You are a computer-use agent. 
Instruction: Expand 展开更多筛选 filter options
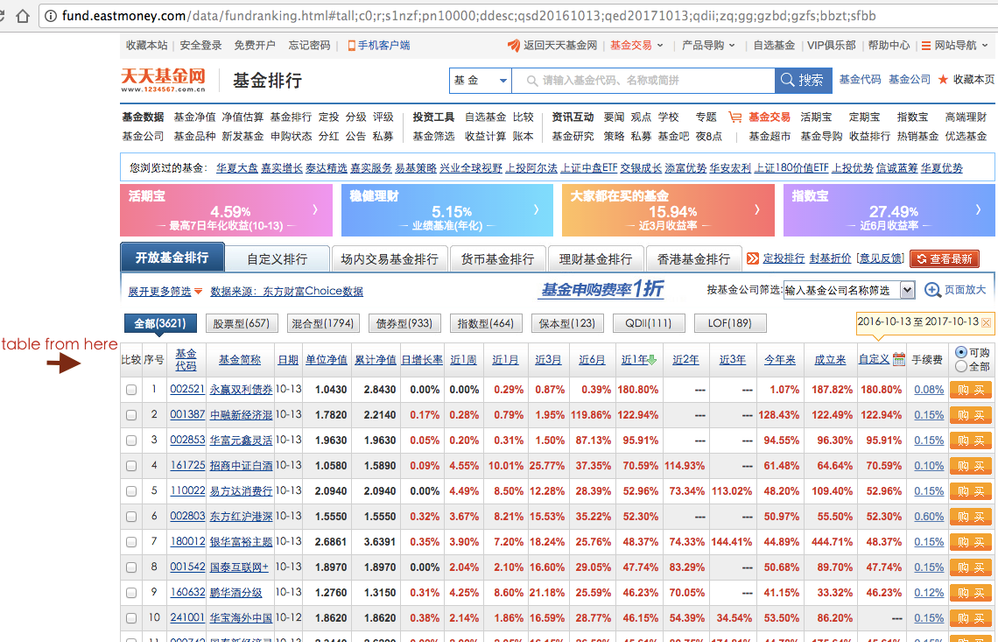[165, 291]
